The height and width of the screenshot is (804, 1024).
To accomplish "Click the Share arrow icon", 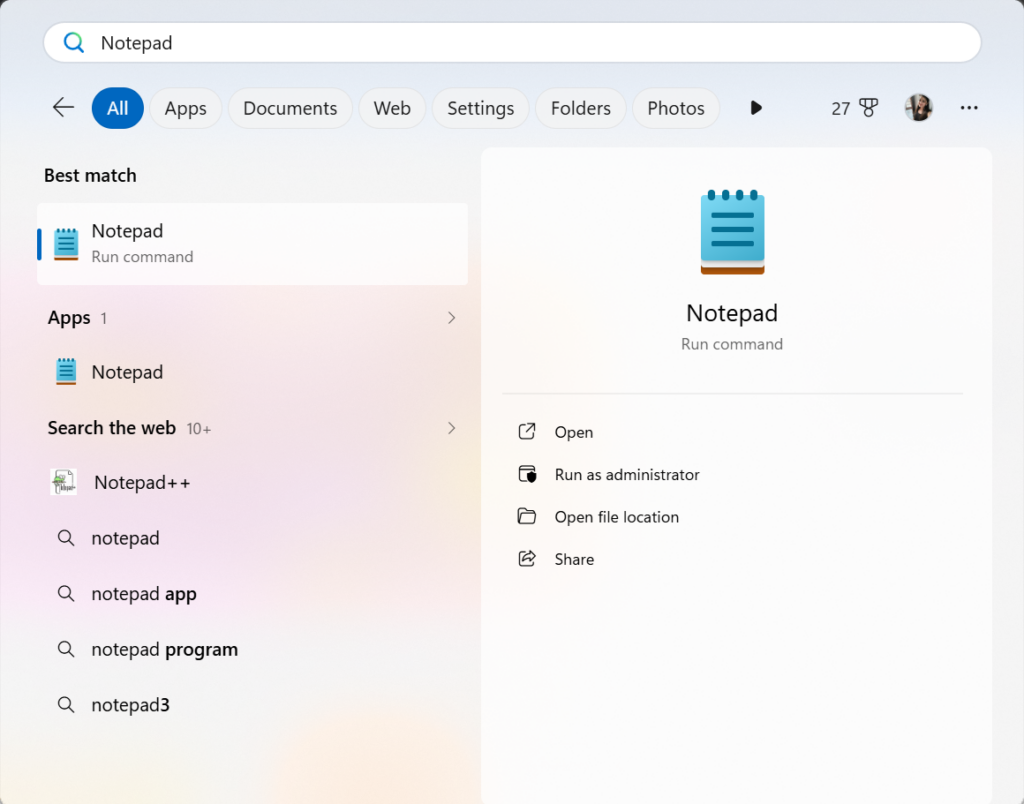I will click(x=527, y=558).
